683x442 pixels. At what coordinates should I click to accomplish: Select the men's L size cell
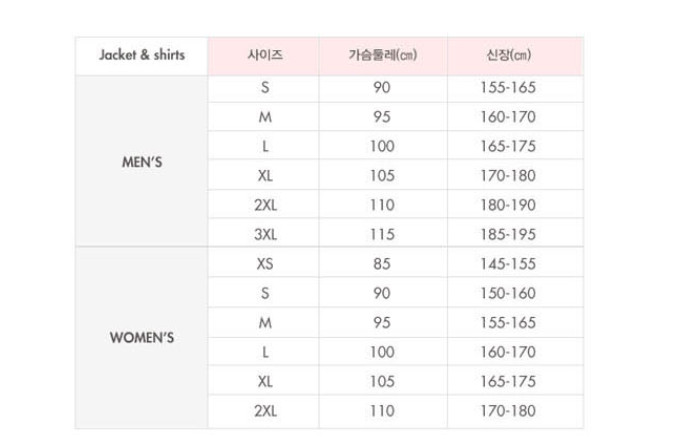click(x=264, y=146)
